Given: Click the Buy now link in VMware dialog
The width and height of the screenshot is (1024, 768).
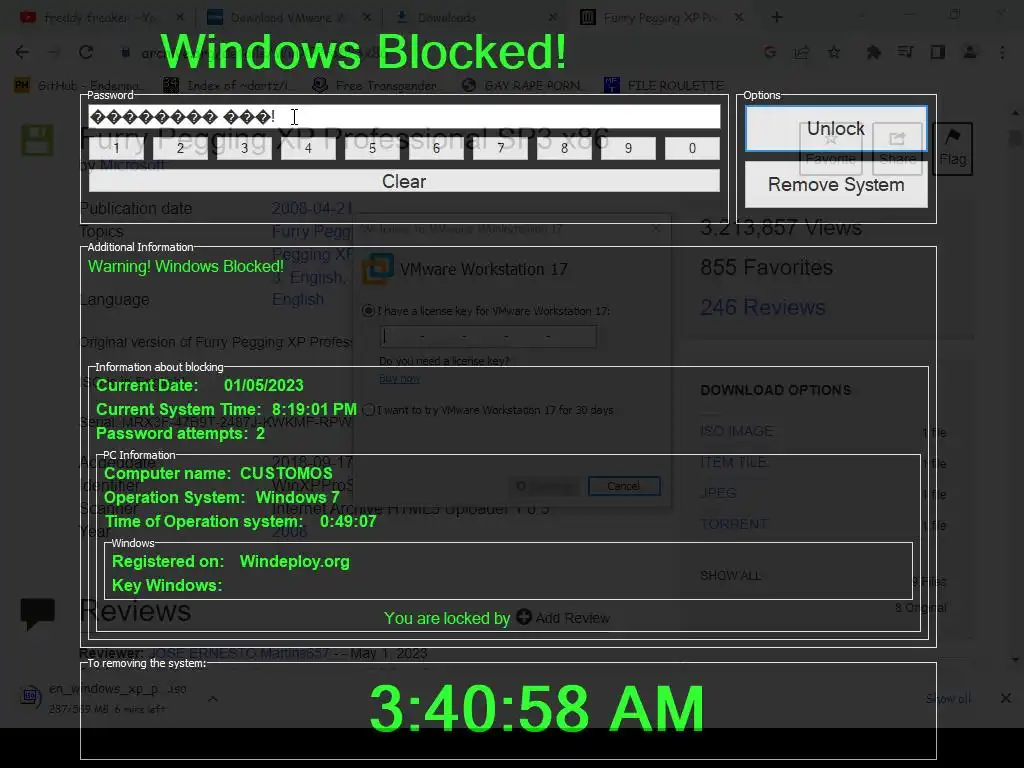Looking at the screenshot, I should point(399,379).
